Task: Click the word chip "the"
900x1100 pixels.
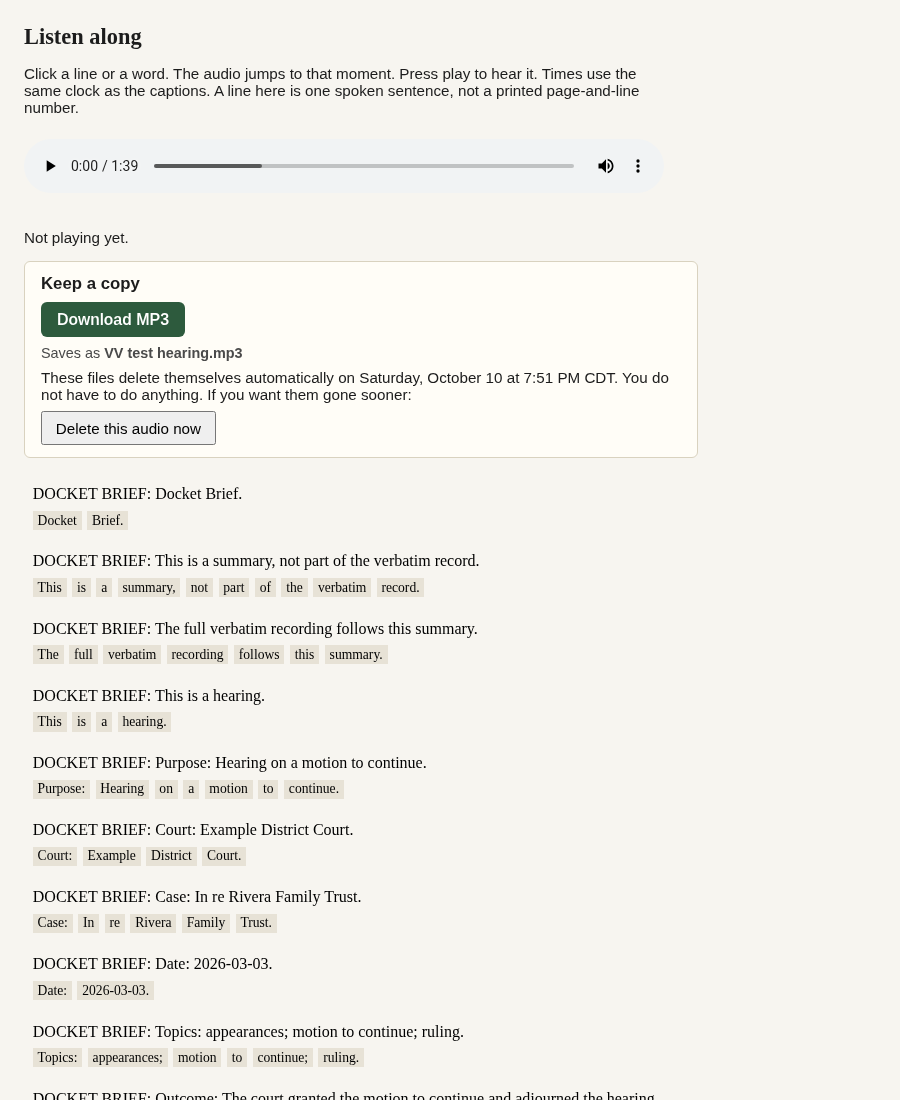Action: (295, 588)
